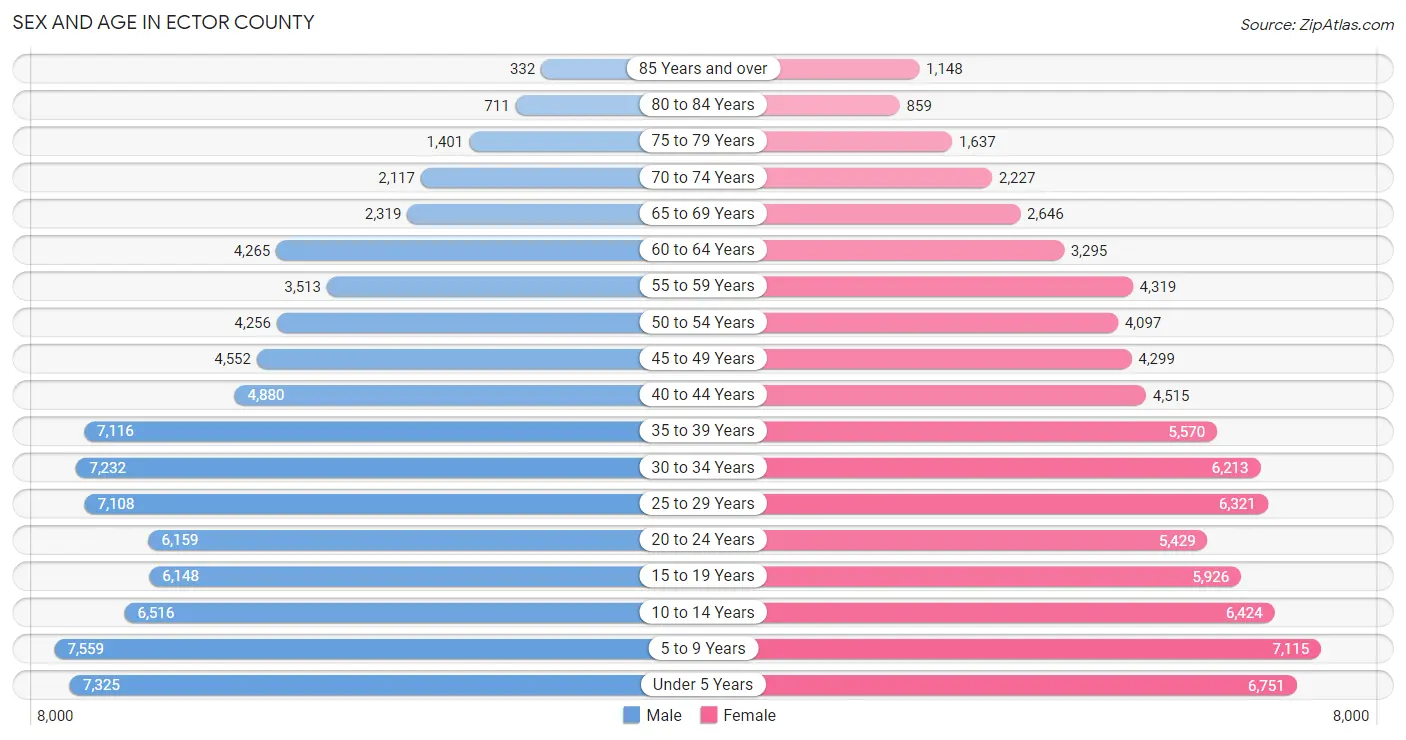This screenshot has width=1406, height=740.
Task: Select the 50 to 54 Years label
Action: 703,322
